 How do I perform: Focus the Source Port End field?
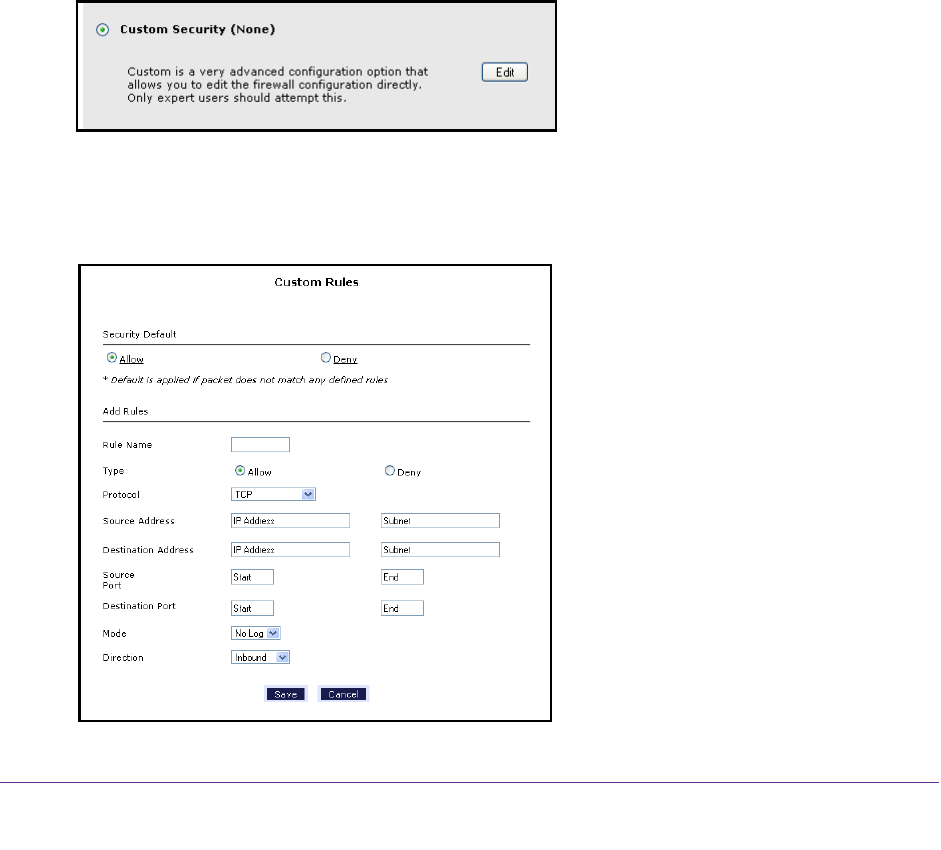pos(403,577)
